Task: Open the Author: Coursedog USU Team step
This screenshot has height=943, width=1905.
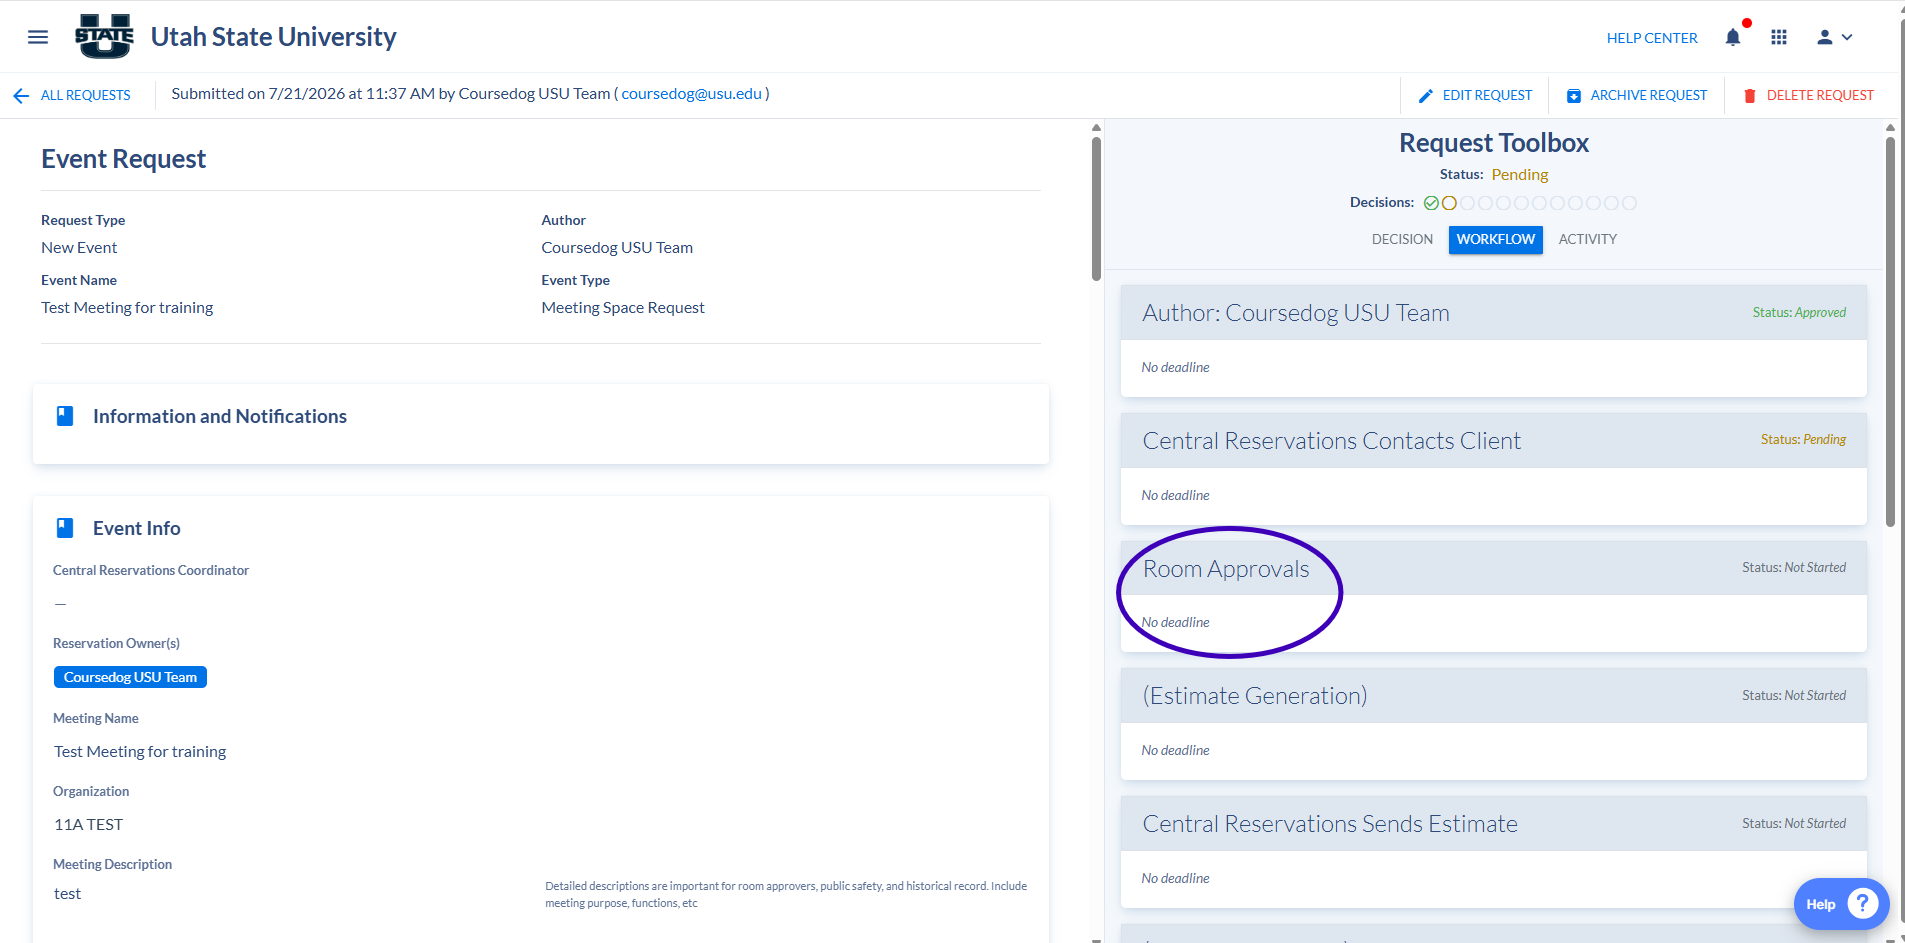Action: click(1493, 313)
